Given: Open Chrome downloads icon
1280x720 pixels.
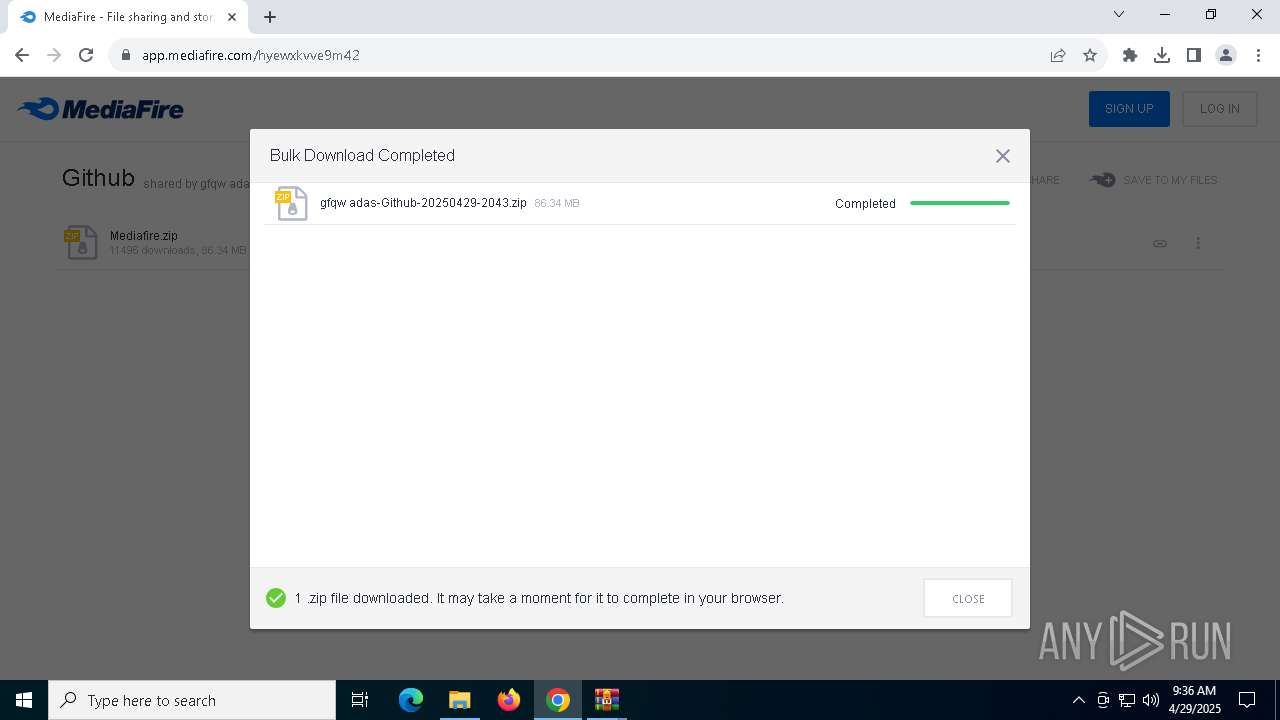Looking at the screenshot, I should [x=1162, y=55].
